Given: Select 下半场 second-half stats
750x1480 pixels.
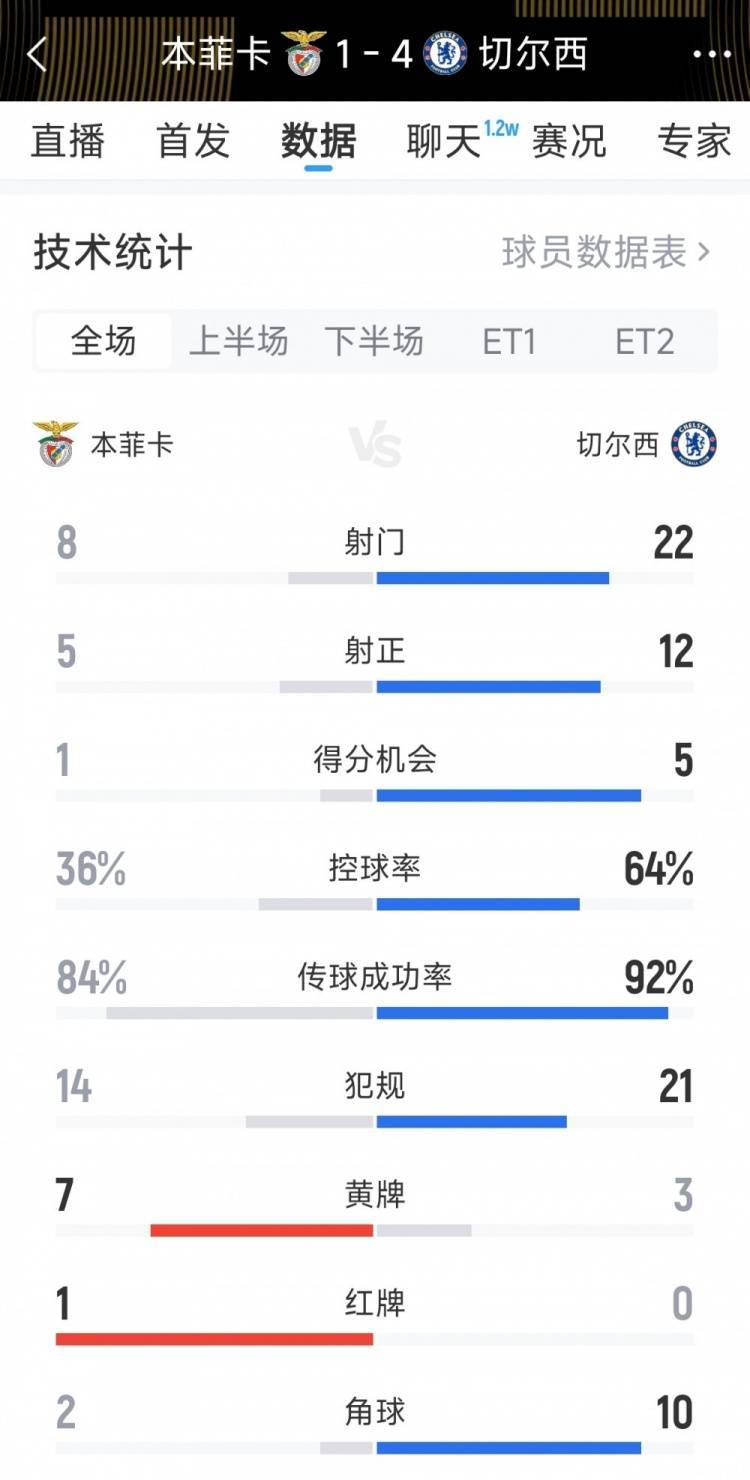Looking at the screenshot, I should point(374,342).
